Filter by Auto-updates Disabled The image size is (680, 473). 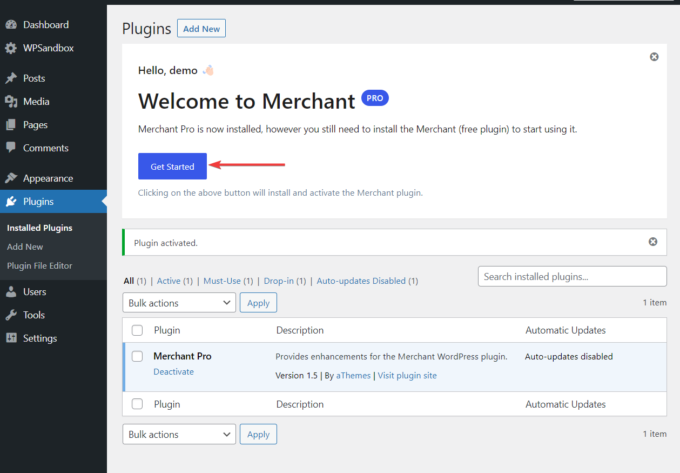[x=361, y=281]
